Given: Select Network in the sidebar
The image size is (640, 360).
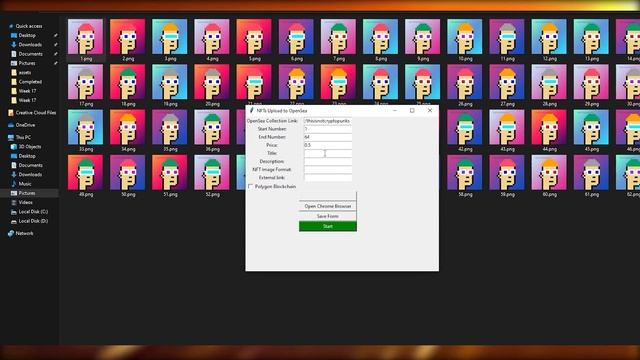Looking at the screenshot, I should (24, 233).
